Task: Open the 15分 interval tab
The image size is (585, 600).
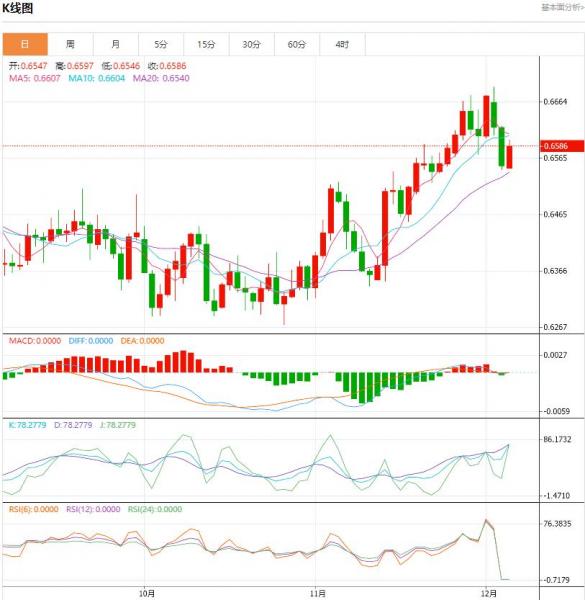Action: [x=206, y=44]
